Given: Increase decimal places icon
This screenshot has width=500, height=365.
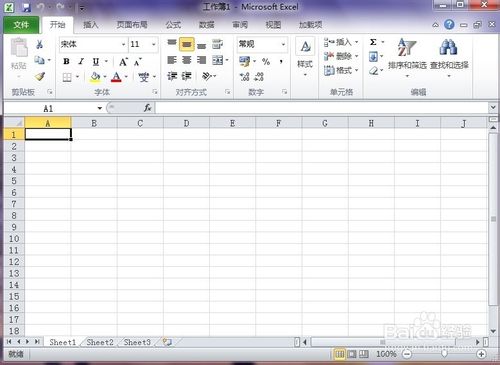Looking at the screenshot, I should coord(244,77).
